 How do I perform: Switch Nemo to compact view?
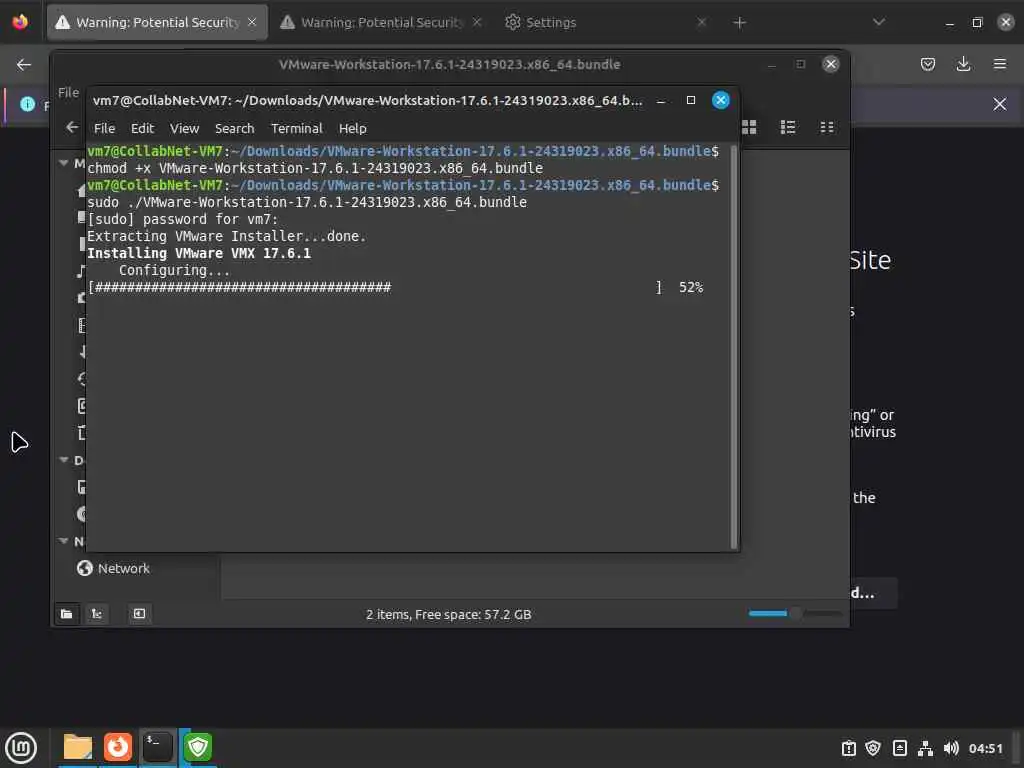pyautogui.click(x=827, y=127)
